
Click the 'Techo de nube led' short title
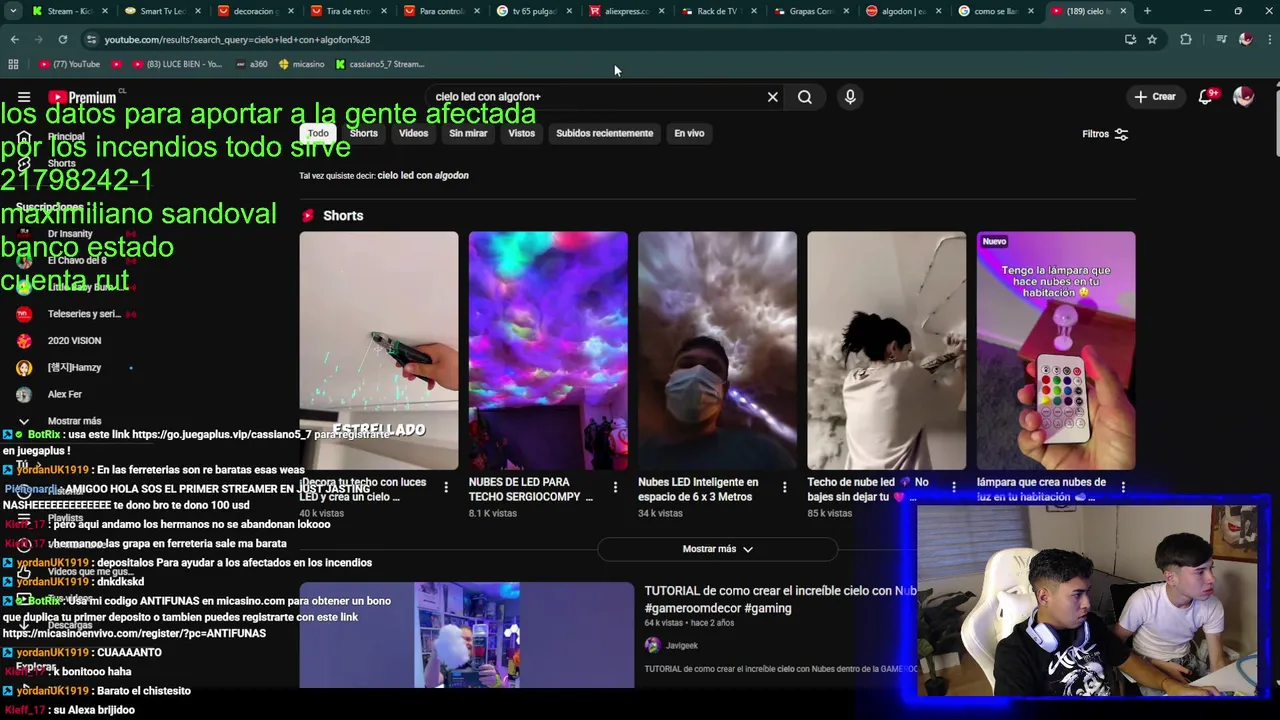pyautogui.click(x=868, y=489)
